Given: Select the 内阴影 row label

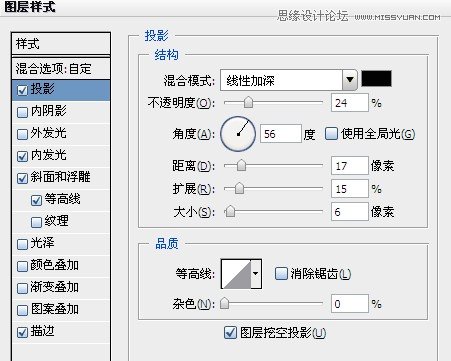Looking at the screenshot, I should pyautogui.click(x=49, y=111).
